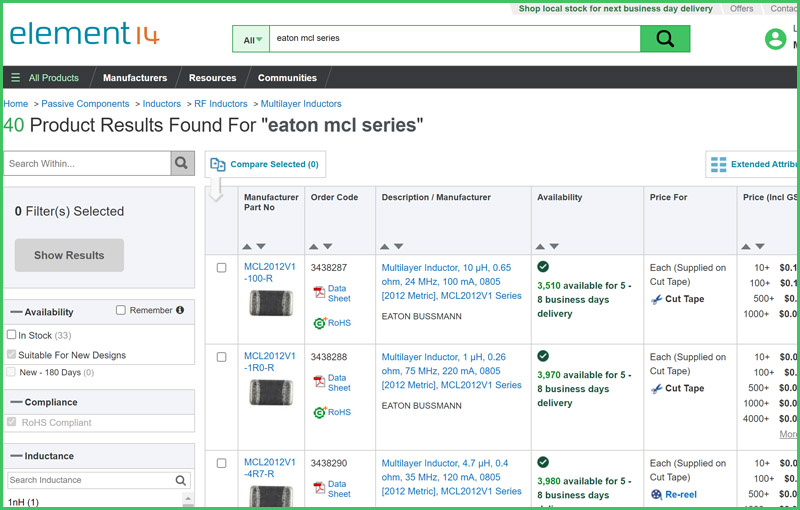Click the element14 logo
The image size is (800, 510).
pos(85,34)
